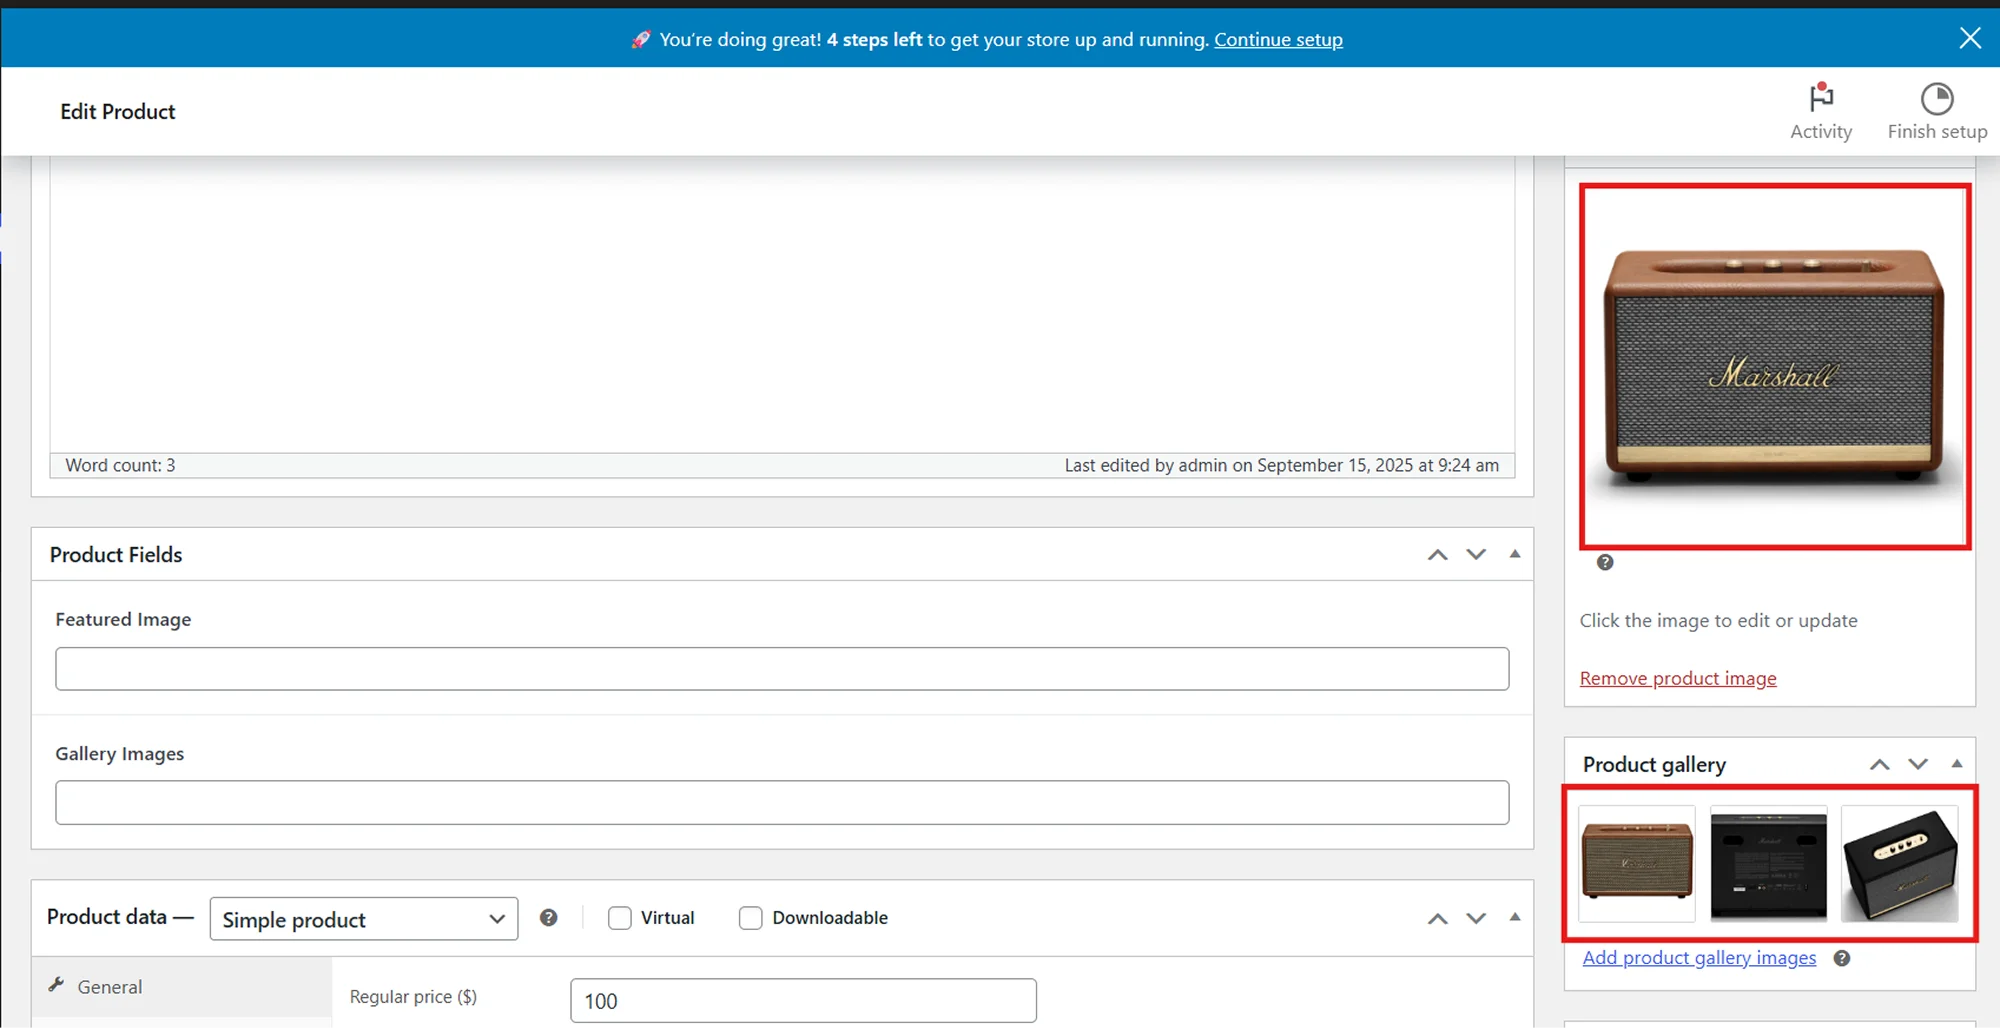Viewport: 2000px width, 1028px height.
Task: Click help icon next to Add product gallery images
Action: point(1841,957)
